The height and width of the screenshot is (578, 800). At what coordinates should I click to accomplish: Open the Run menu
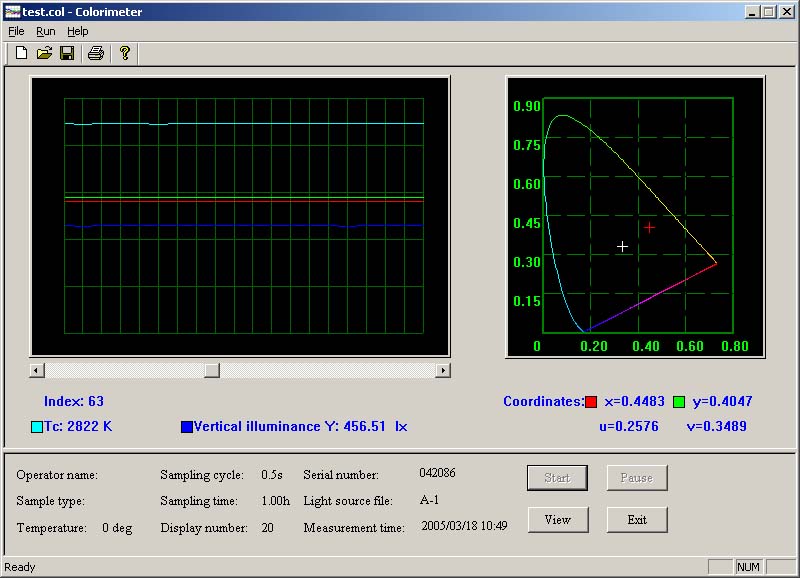(x=45, y=31)
